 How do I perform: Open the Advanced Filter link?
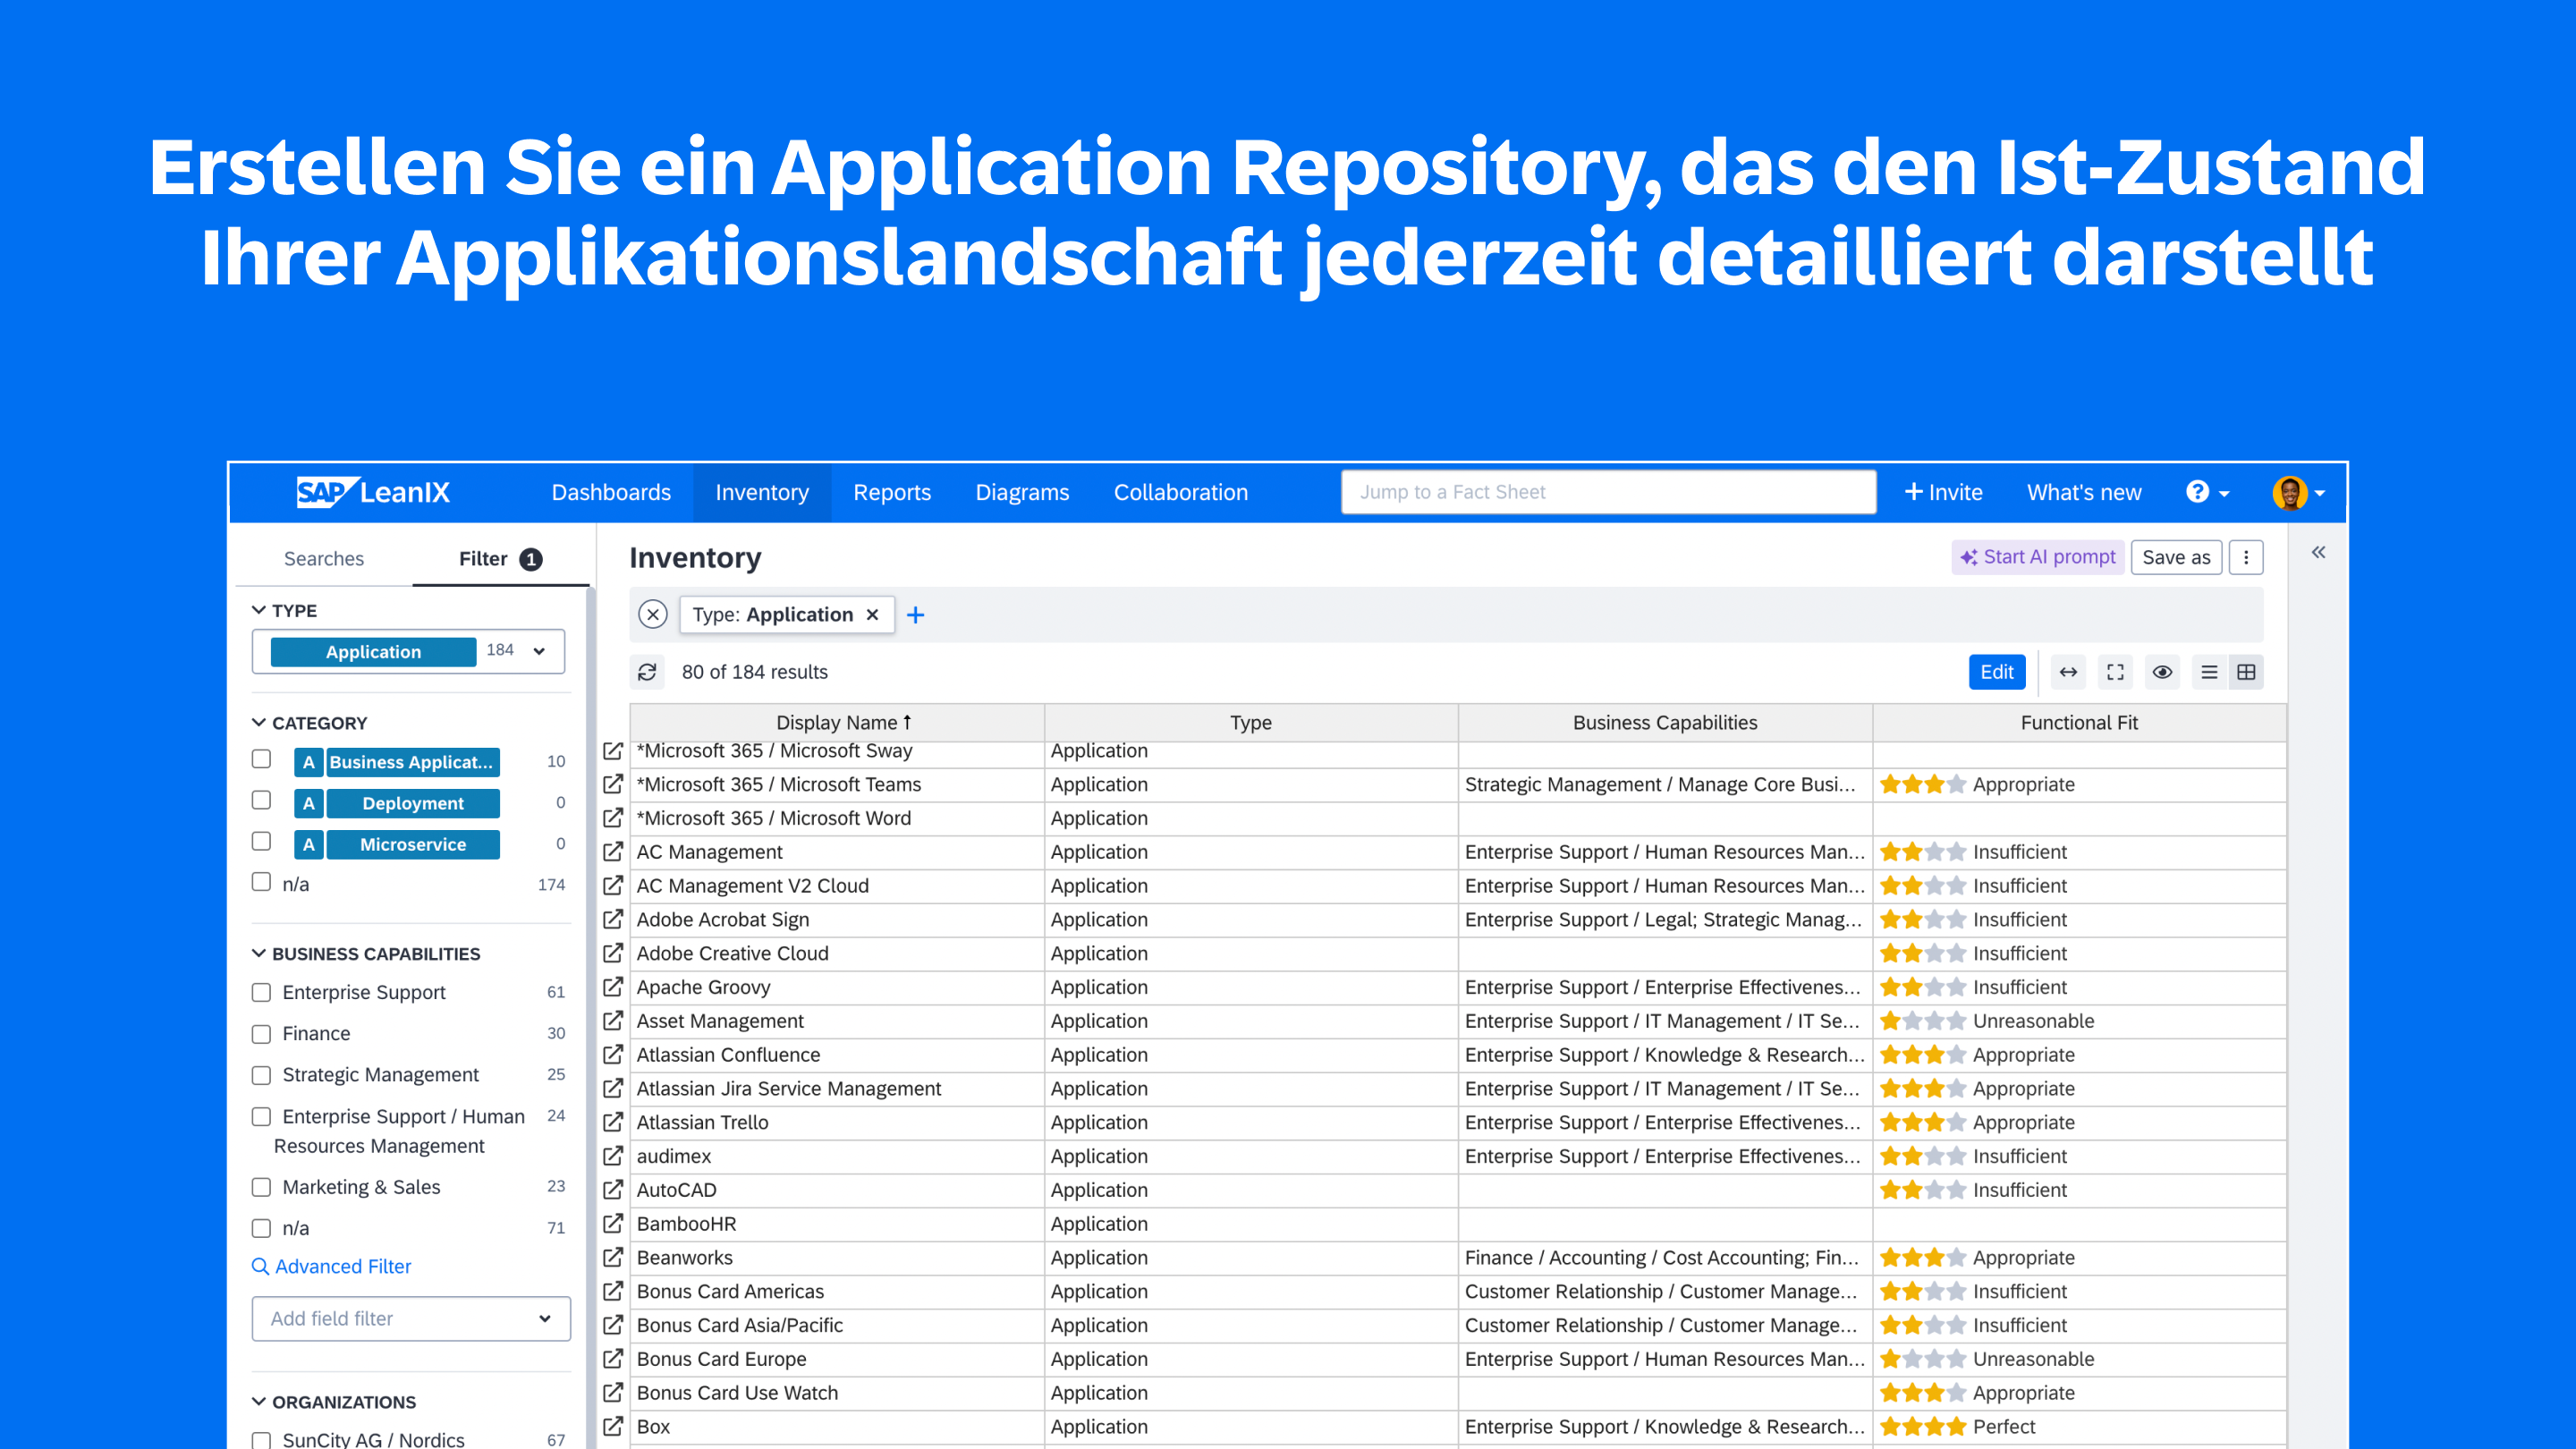pos(342,1266)
